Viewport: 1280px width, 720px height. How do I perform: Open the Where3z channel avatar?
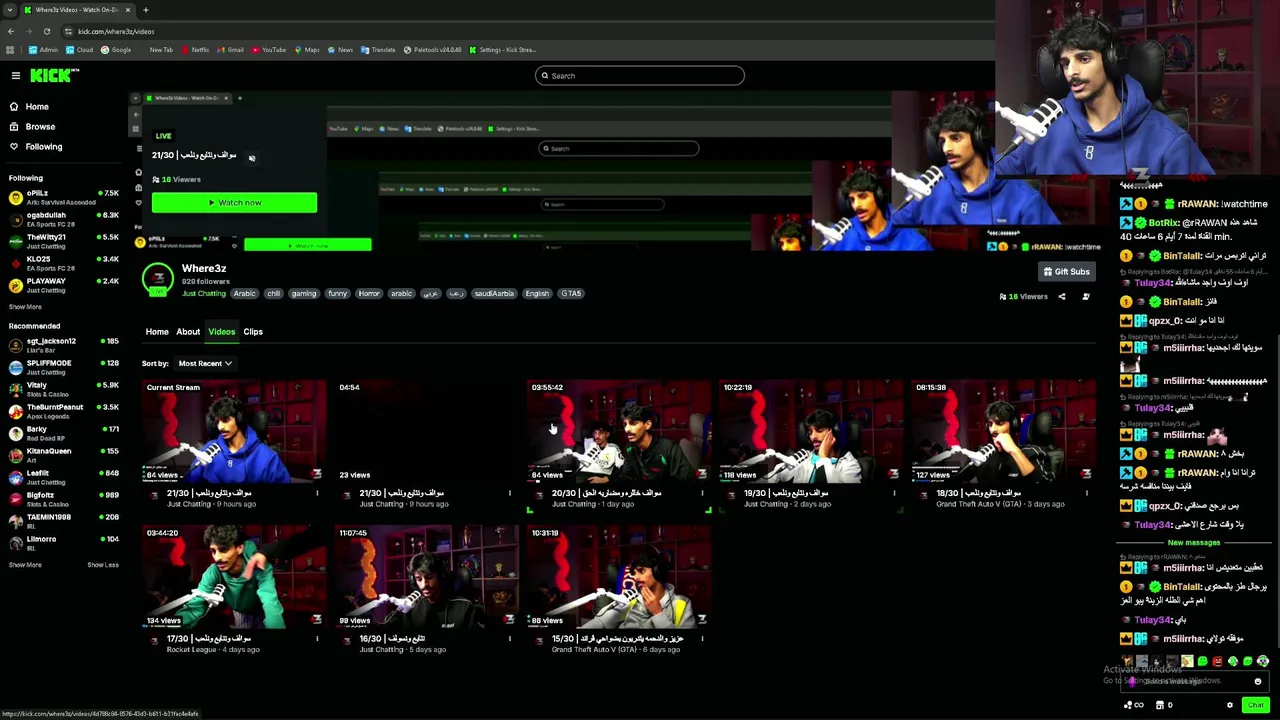click(157, 280)
